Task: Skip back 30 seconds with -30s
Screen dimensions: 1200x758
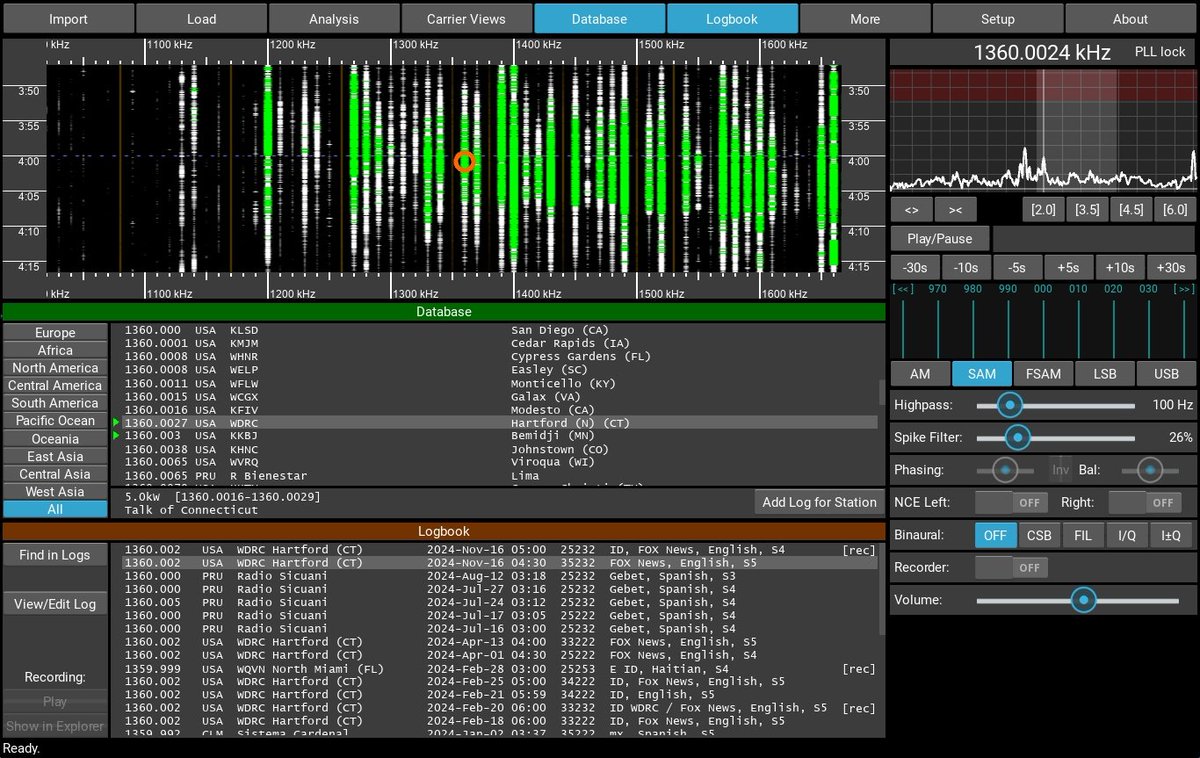Action: click(x=915, y=268)
